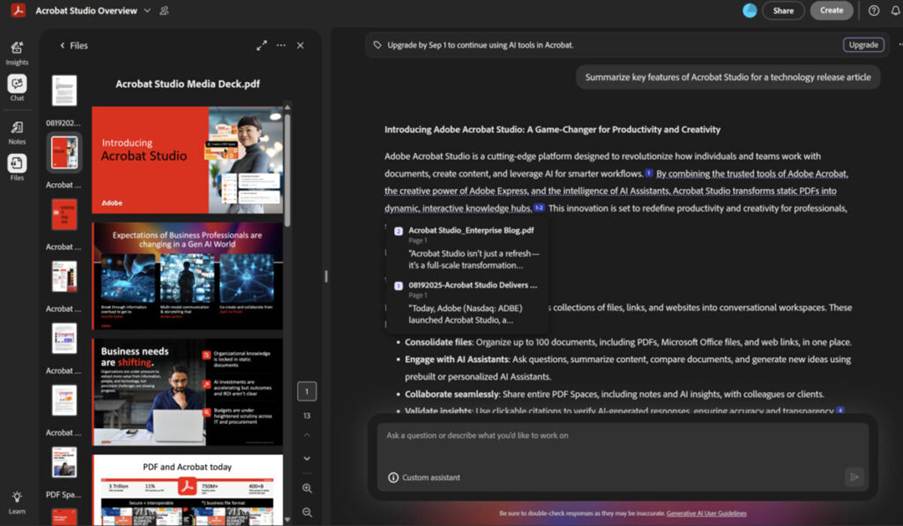Click citation marker after knowledge hubs
The width and height of the screenshot is (903, 526).
click(x=539, y=208)
